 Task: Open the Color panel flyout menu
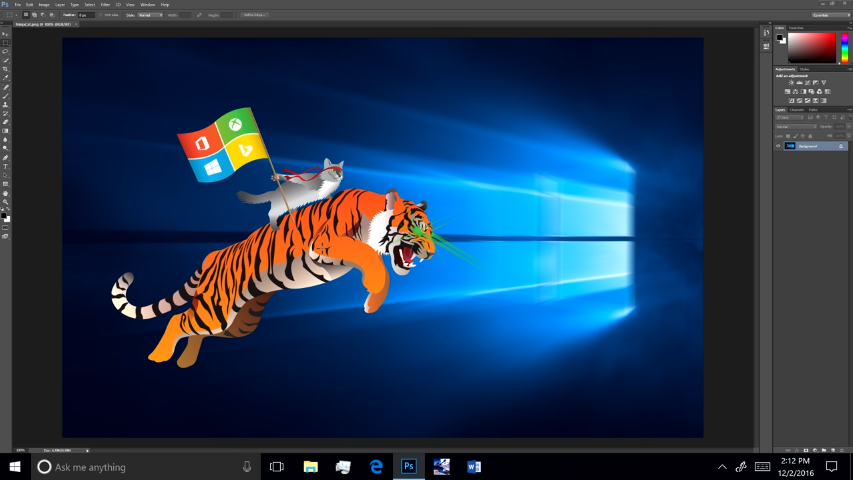coord(849,28)
